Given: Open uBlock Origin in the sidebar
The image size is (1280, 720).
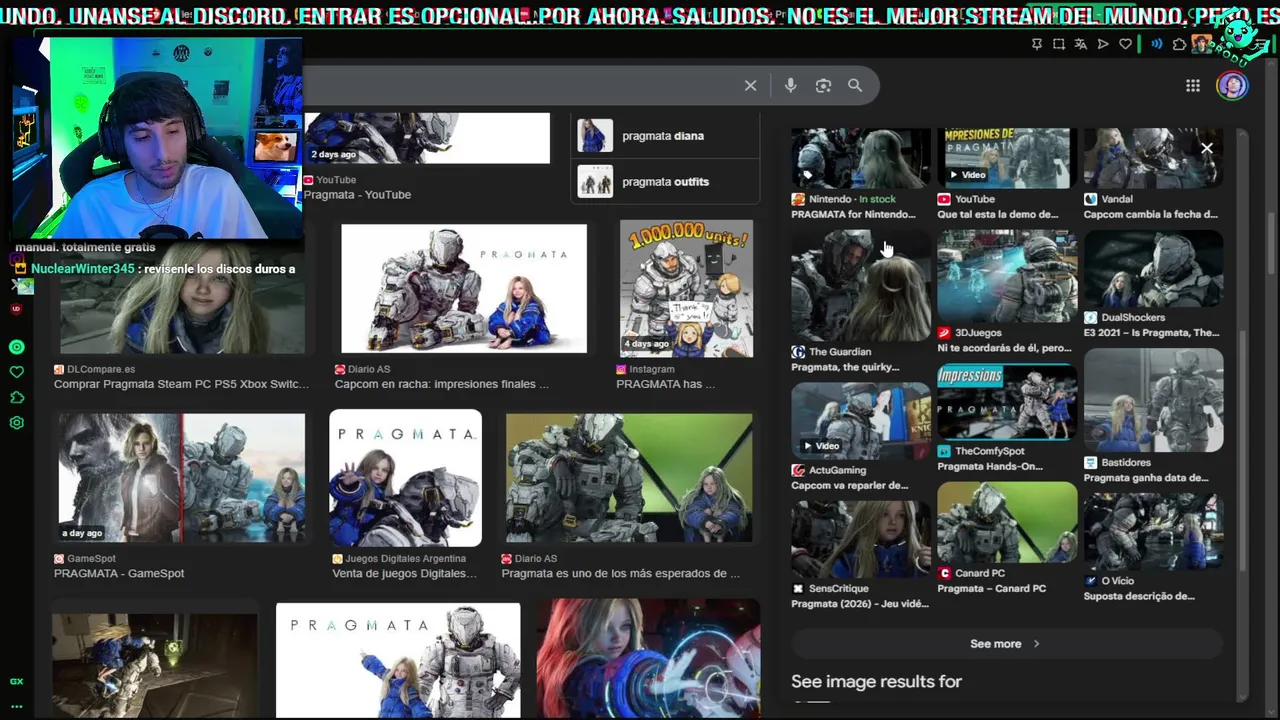Looking at the screenshot, I should coord(16,309).
